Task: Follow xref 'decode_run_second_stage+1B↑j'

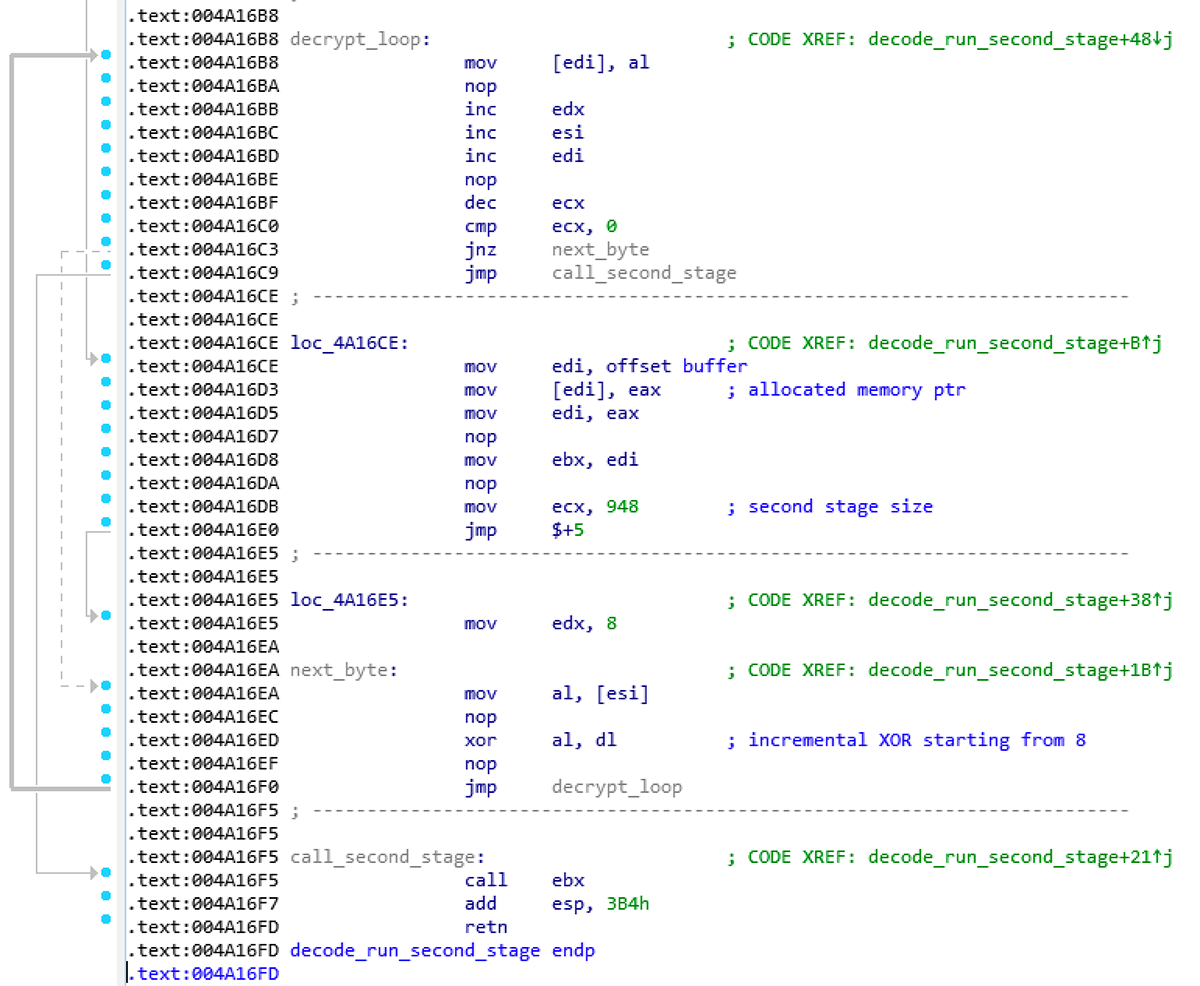Action: pyautogui.click(x=1020, y=670)
